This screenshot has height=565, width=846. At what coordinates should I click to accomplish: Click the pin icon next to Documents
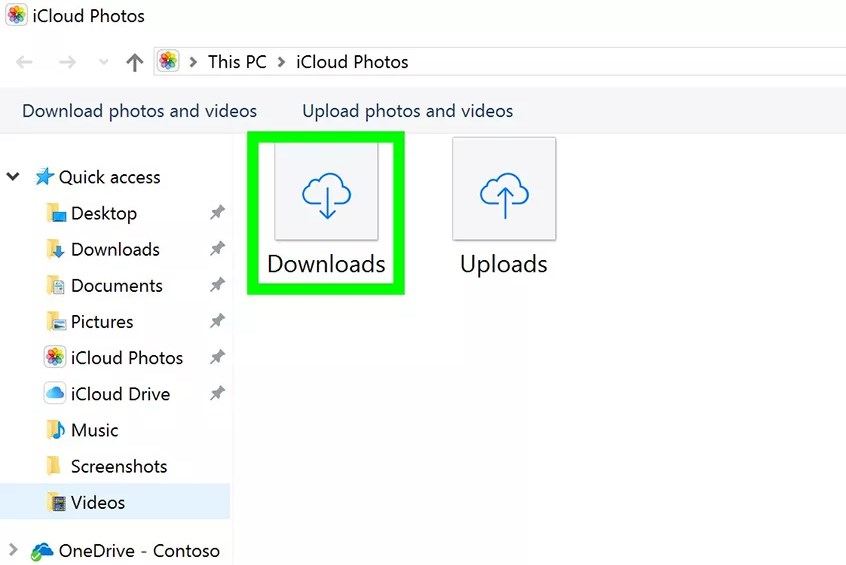(x=217, y=284)
